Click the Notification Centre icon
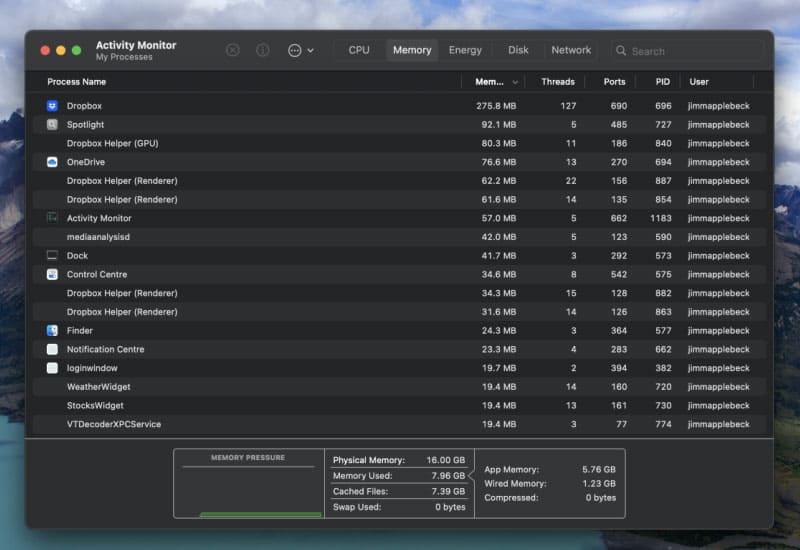The height and width of the screenshot is (550, 800). point(52,349)
